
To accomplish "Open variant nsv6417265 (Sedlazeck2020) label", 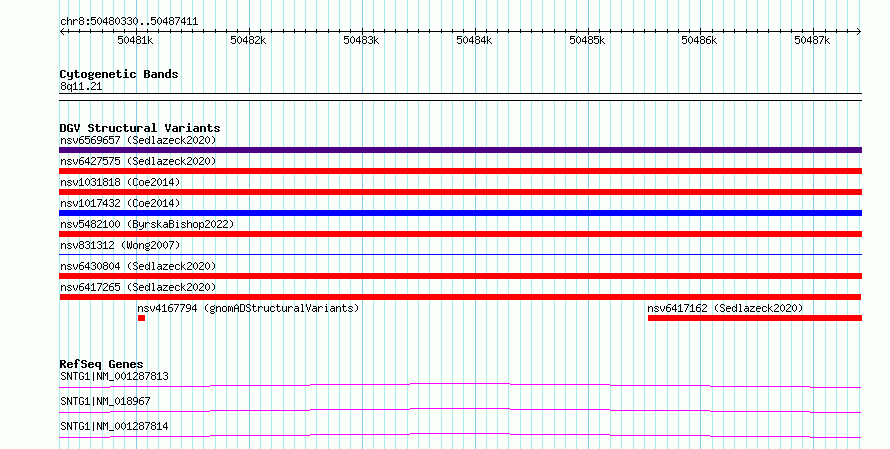I will [x=138, y=287].
